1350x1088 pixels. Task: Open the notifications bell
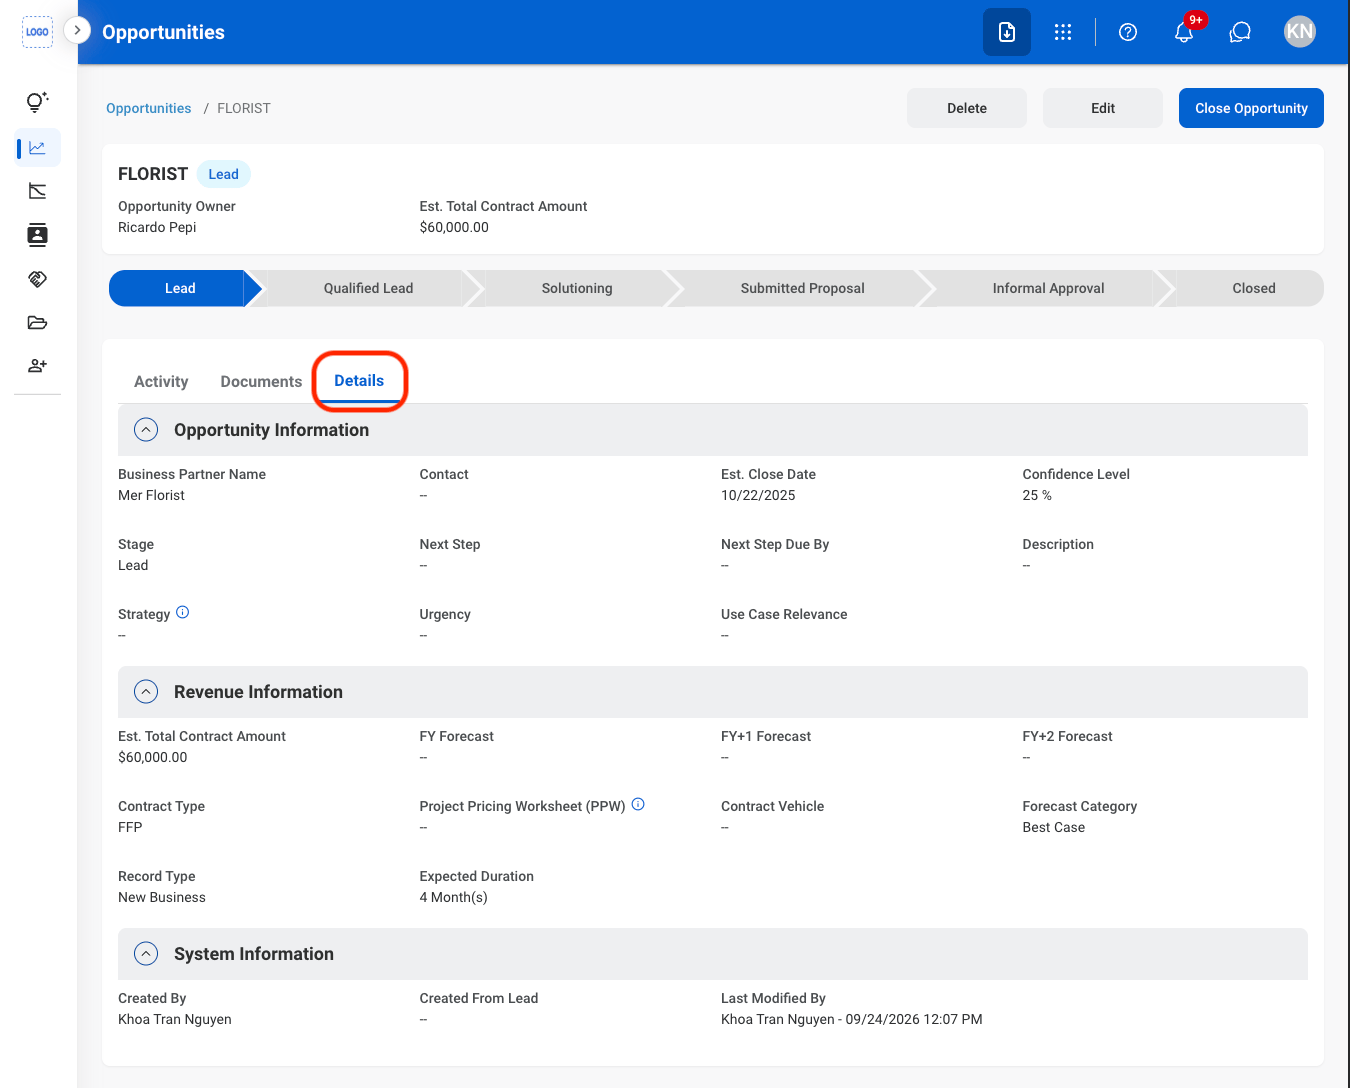click(1184, 32)
